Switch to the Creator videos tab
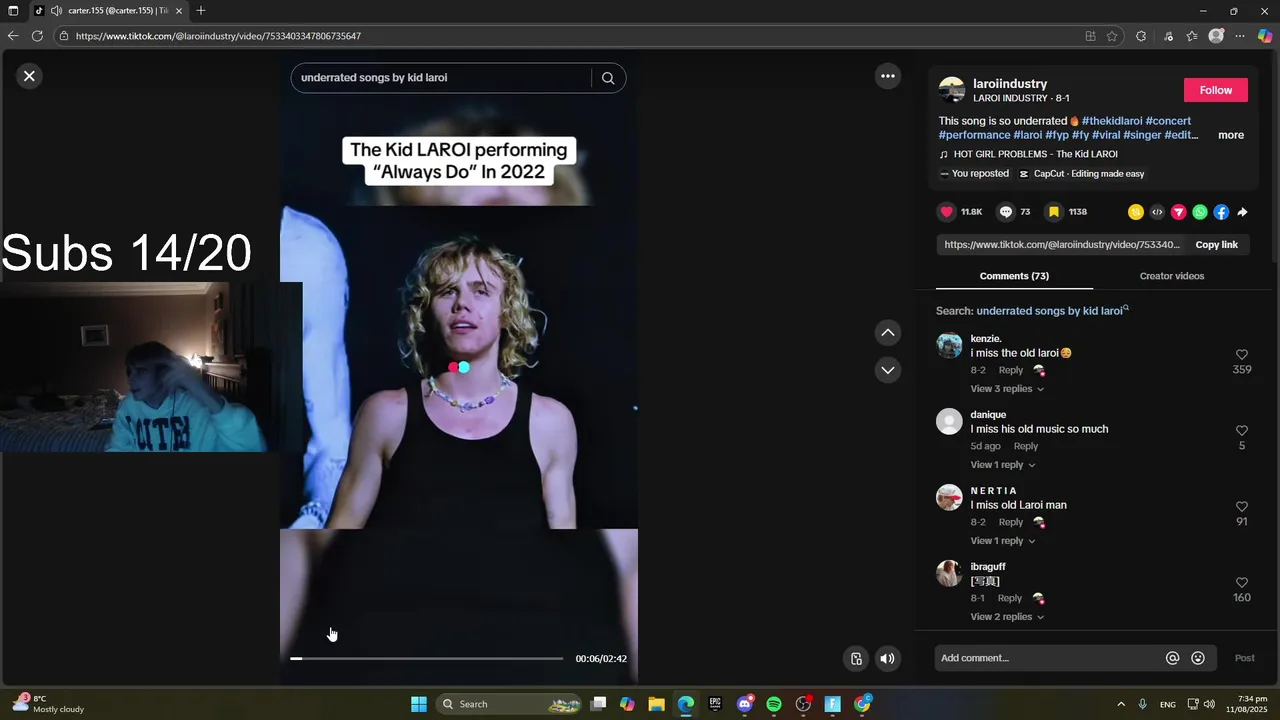1280x720 pixels. click(x=1171, y=276)
